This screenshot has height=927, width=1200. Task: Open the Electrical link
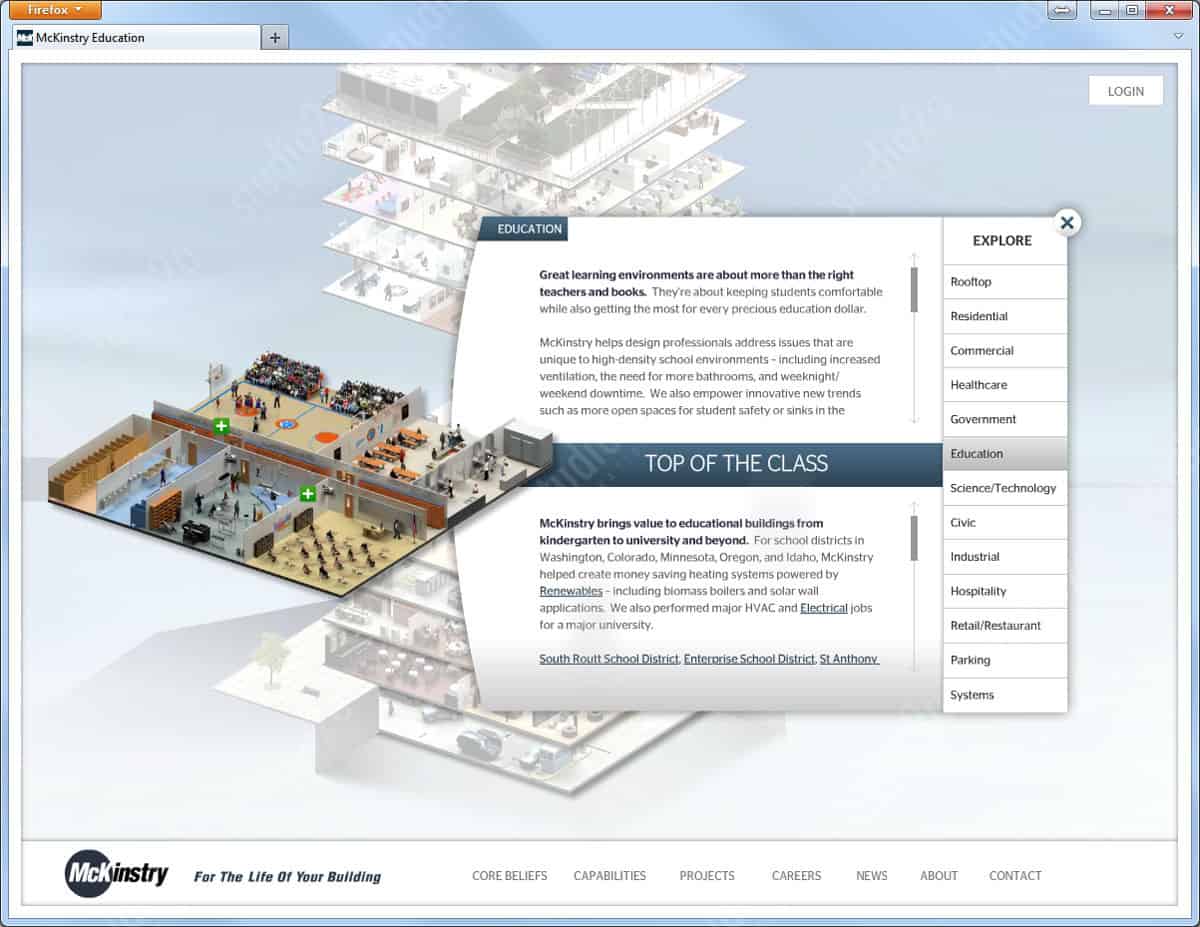pos(824,608)
